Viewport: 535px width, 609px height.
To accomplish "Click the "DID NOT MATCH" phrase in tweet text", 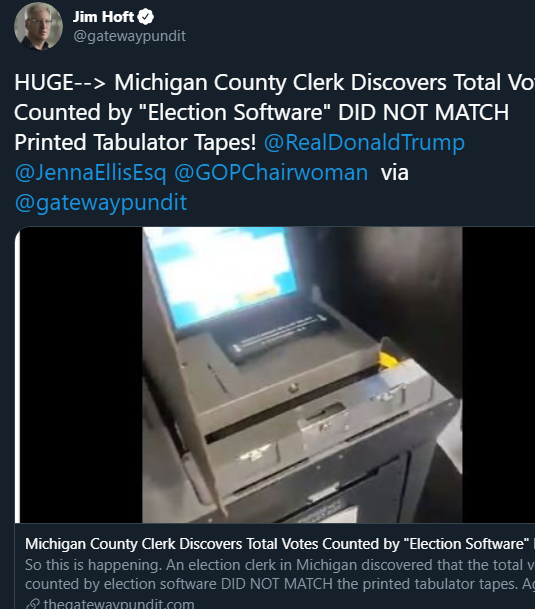I will point(423,112).
